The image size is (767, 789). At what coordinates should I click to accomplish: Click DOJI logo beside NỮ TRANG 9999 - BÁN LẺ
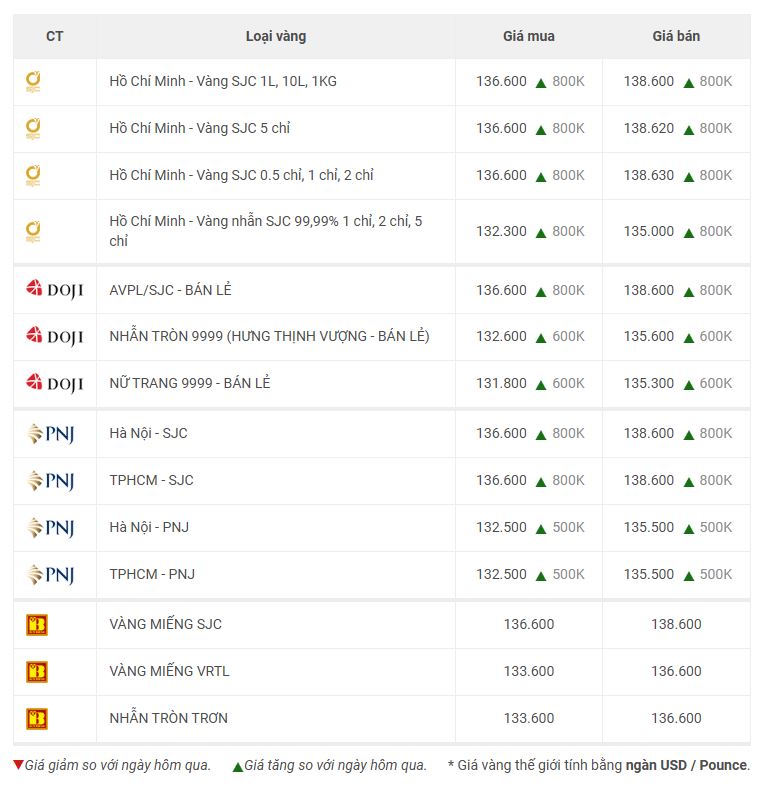[54, 383]
